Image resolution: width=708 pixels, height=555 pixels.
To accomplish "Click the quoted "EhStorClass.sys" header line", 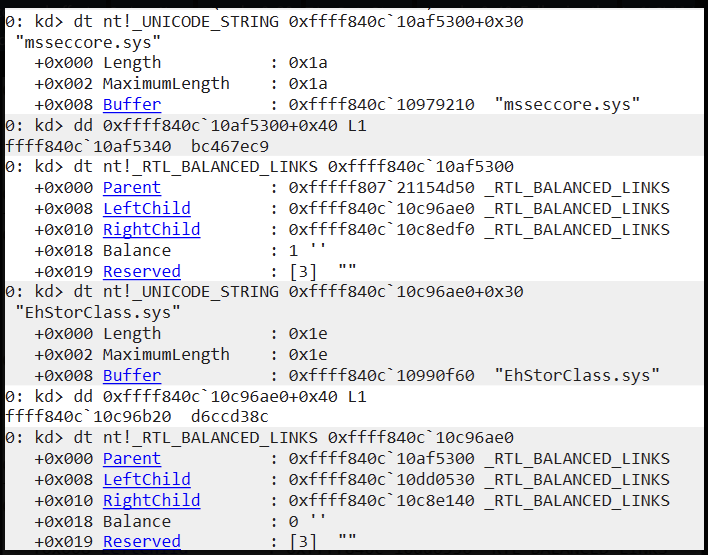I will point(98,313).
